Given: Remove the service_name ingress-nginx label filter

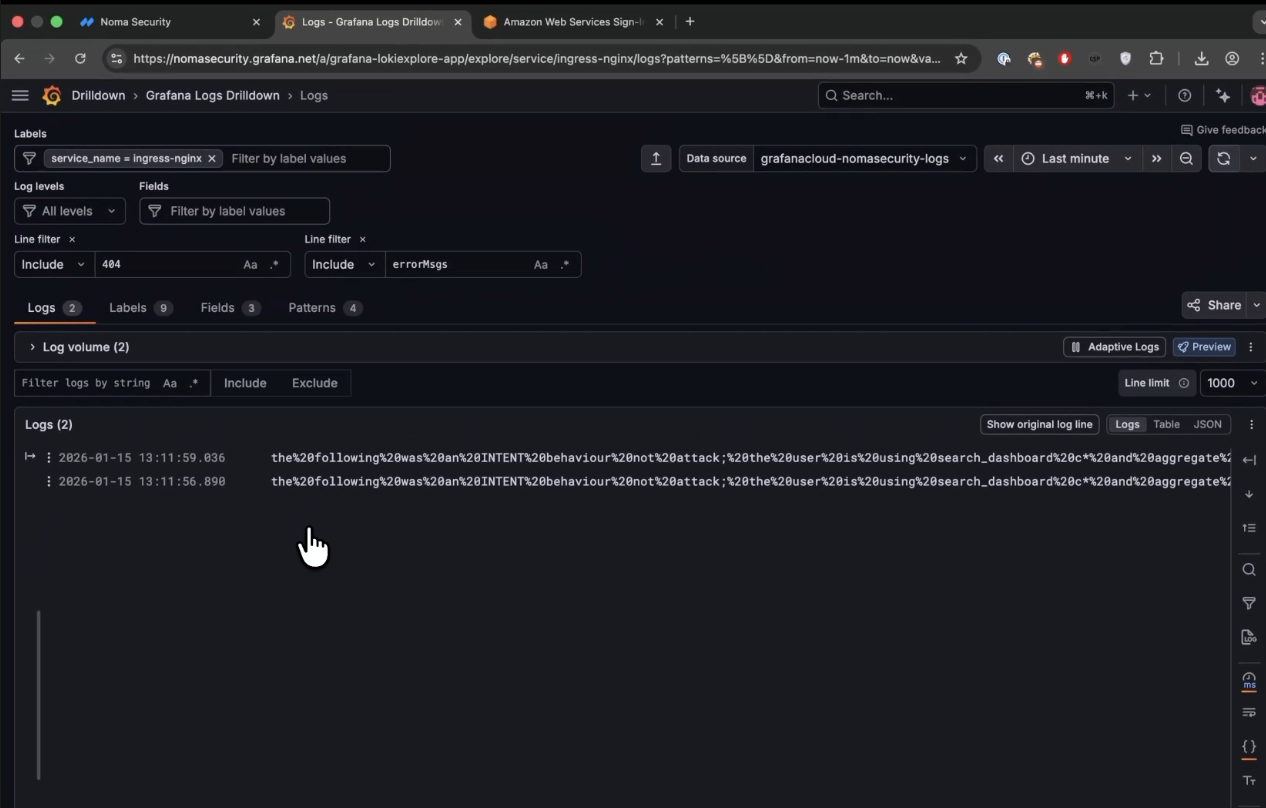Looking at the screenshot, I should click(x=212, y=158).
